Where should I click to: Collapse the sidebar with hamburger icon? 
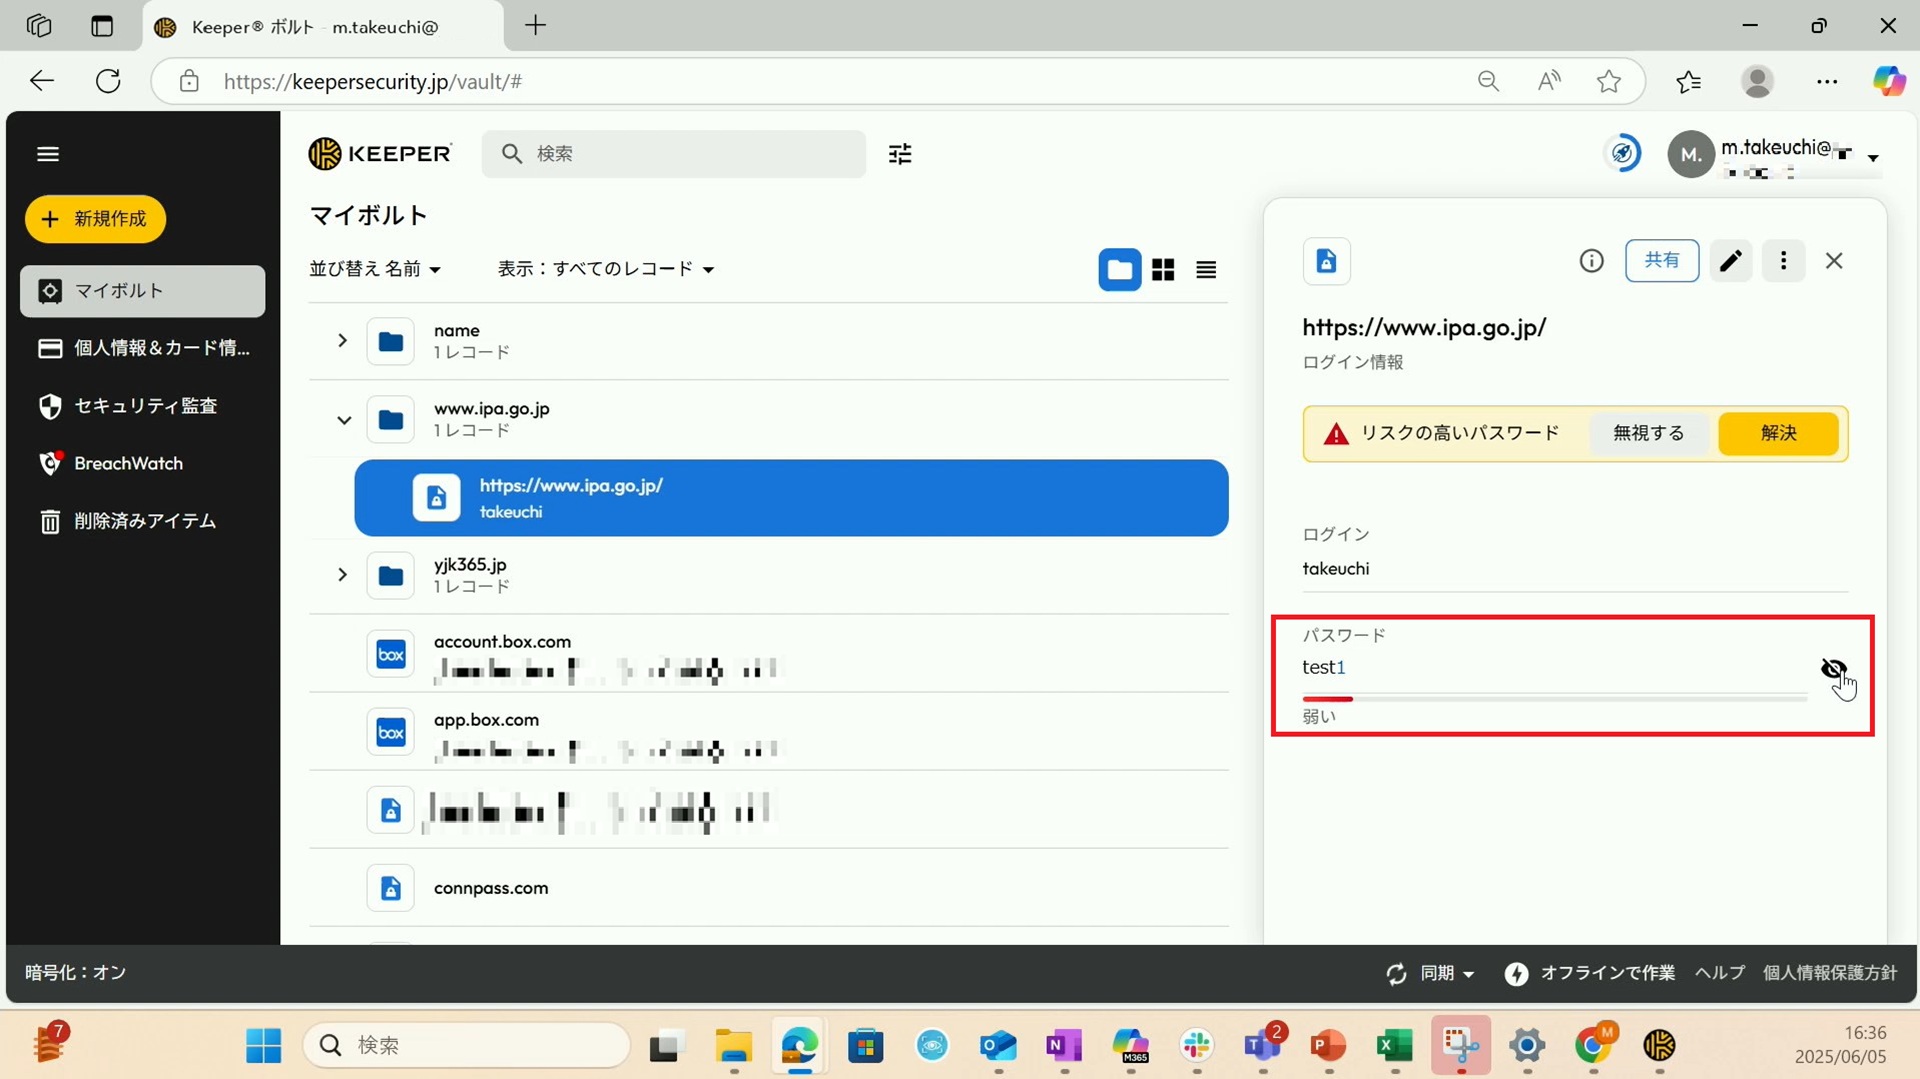point(48,154)
